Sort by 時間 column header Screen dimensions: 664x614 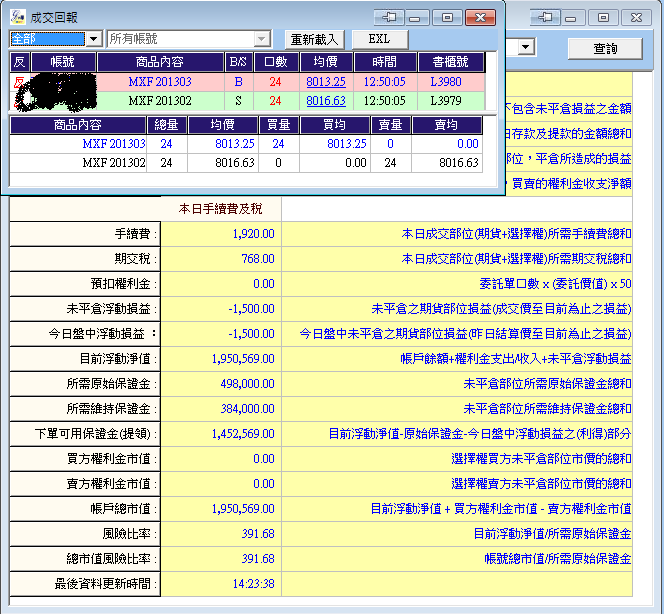pyautogui.click(x=385, y=62)
